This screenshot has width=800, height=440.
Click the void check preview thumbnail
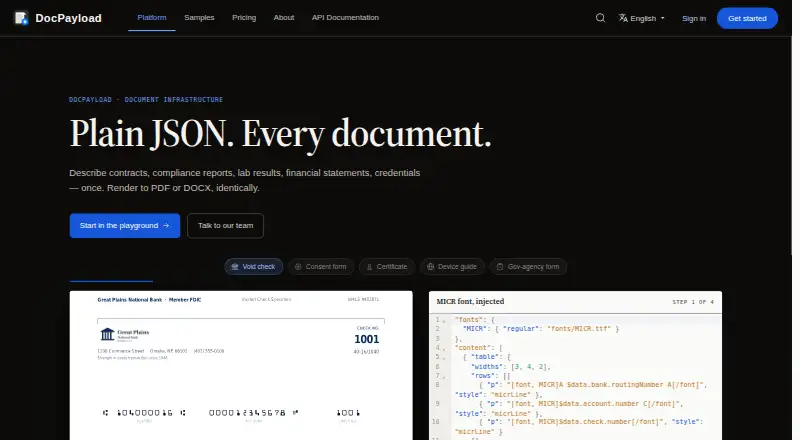[x=241, y=365]
